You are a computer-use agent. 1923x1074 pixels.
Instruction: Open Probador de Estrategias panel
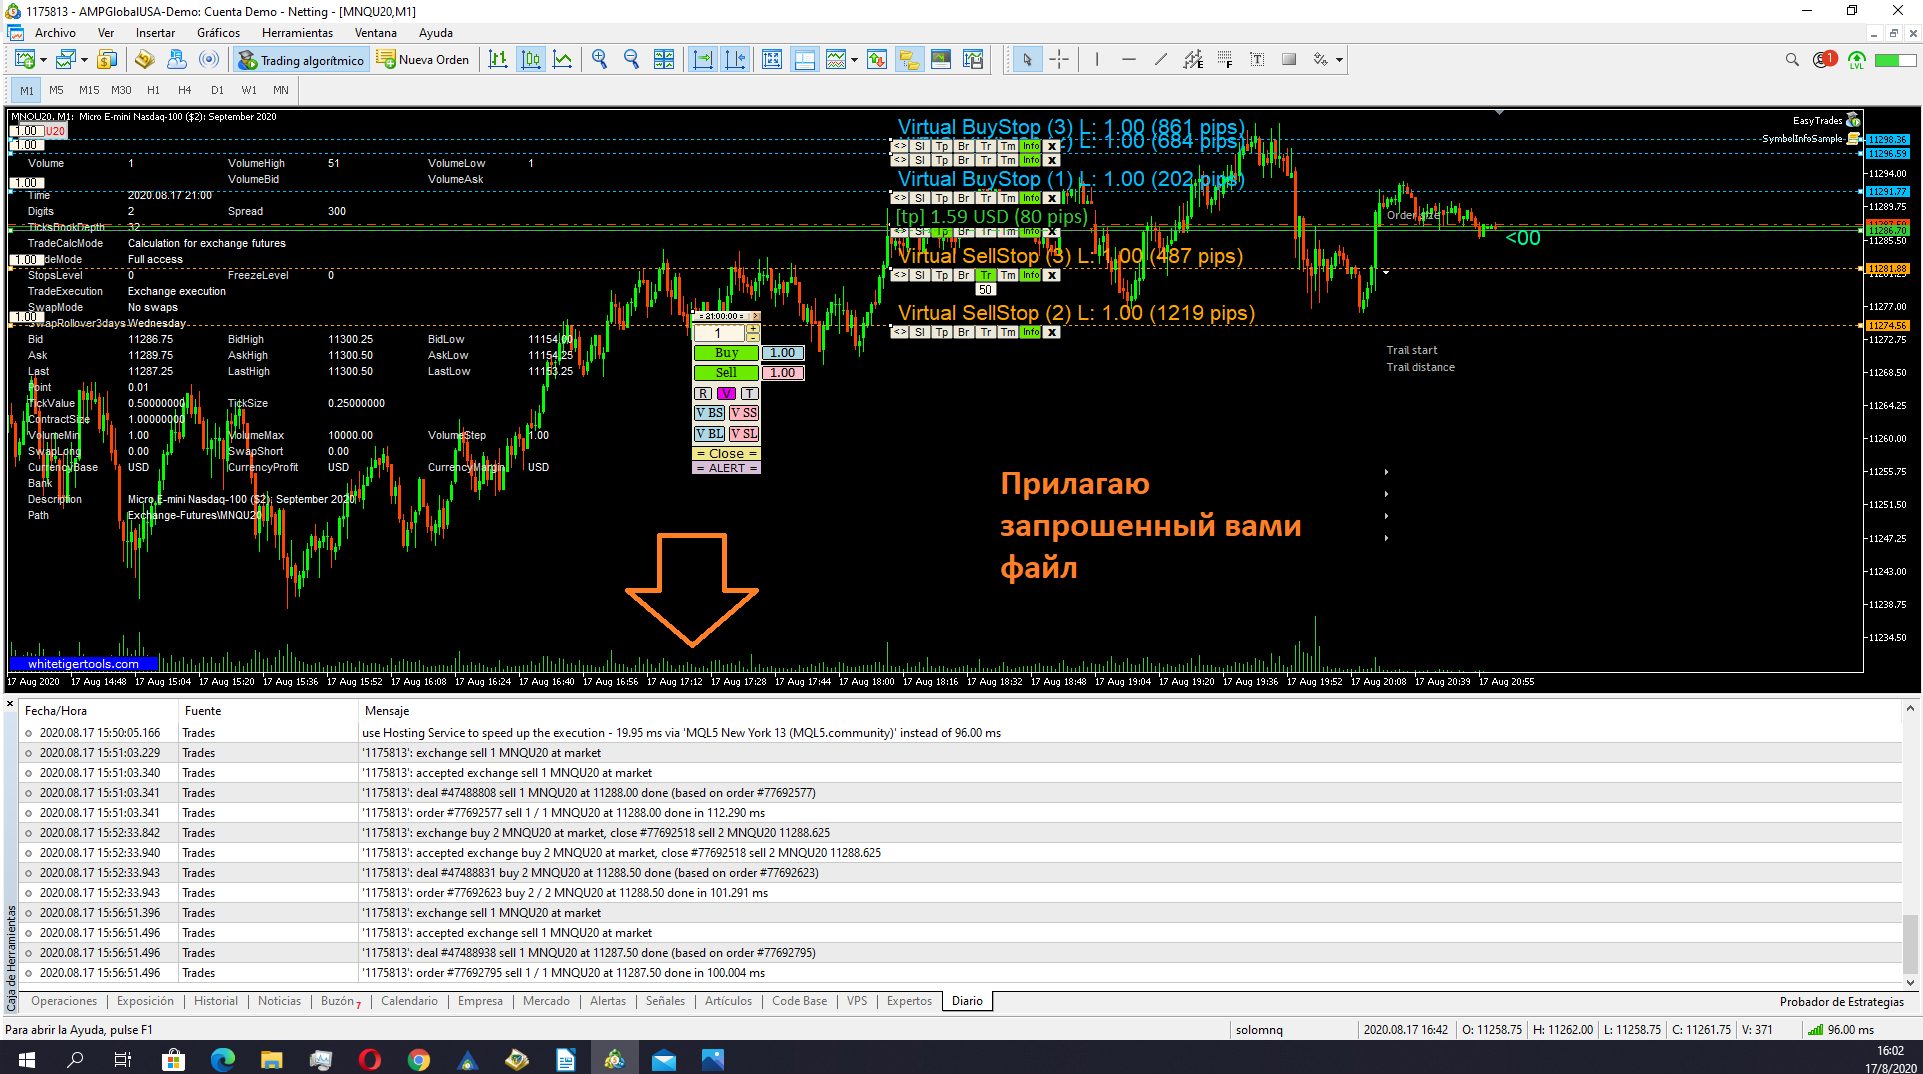1841,1002
